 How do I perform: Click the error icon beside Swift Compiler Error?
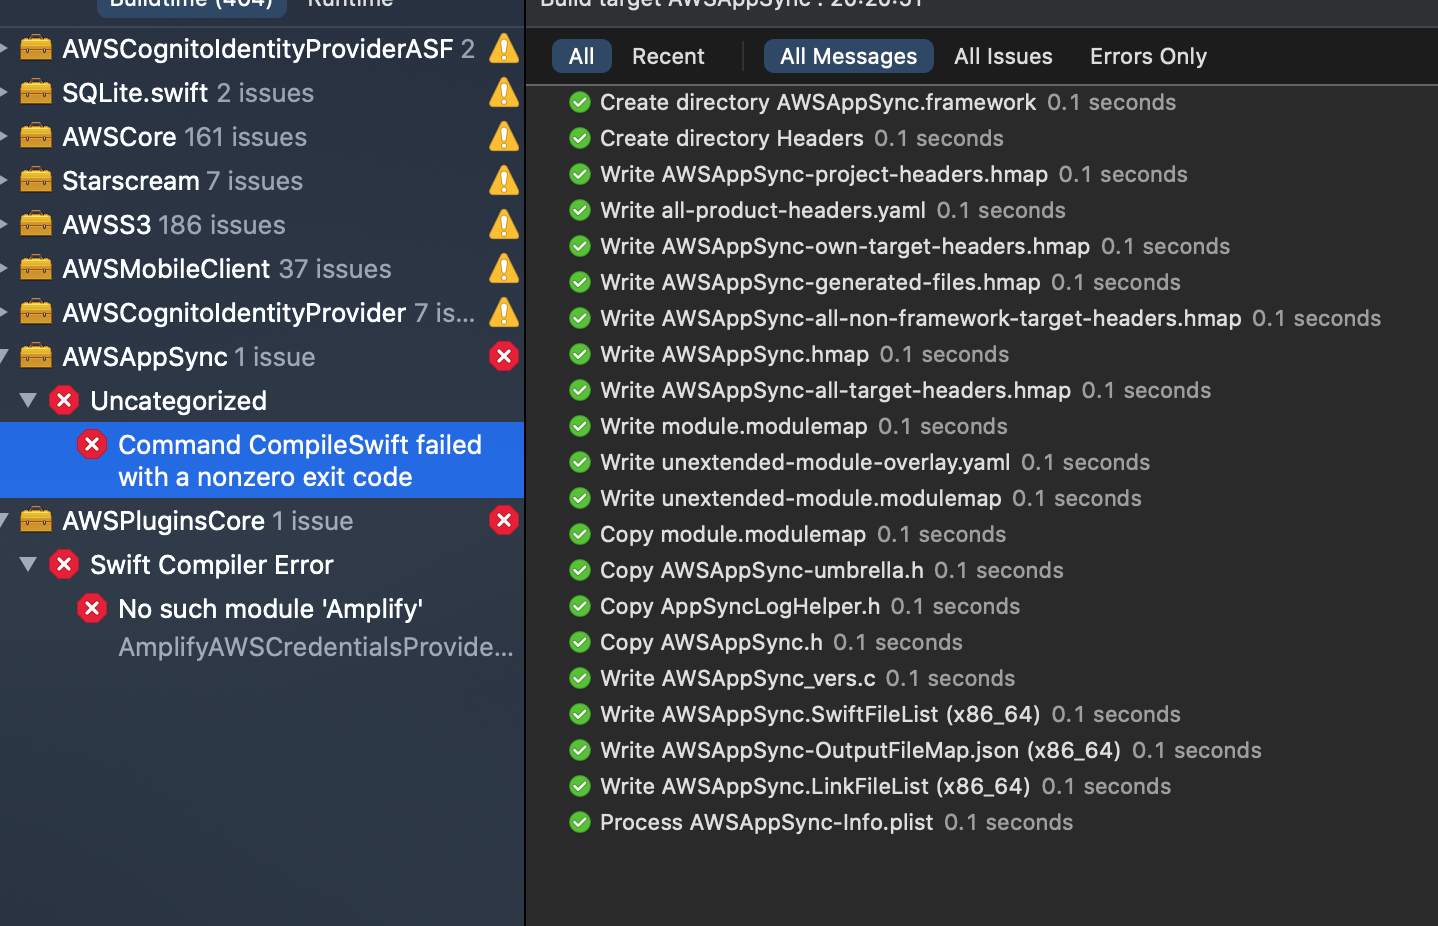(64, 564)
